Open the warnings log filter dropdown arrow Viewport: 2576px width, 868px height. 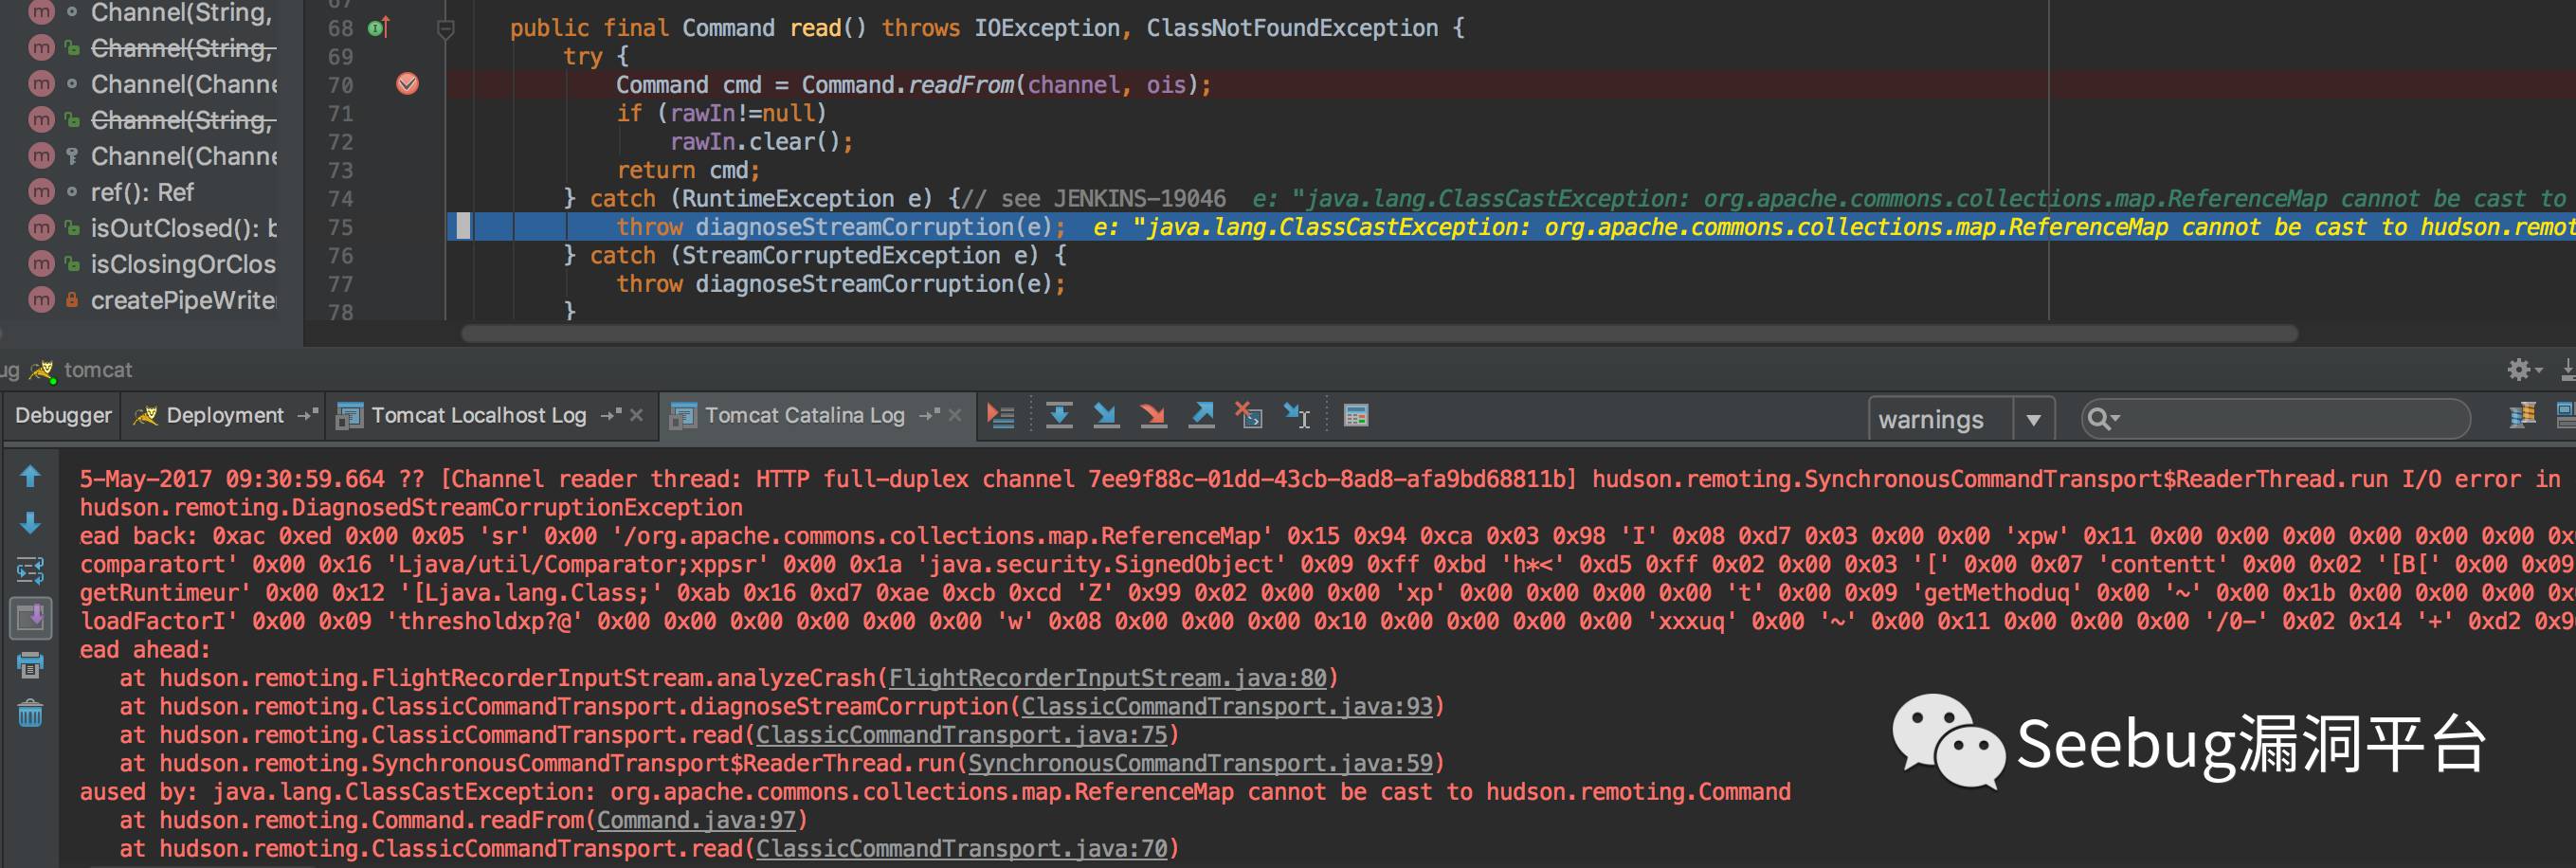(x=2033, y=419)
